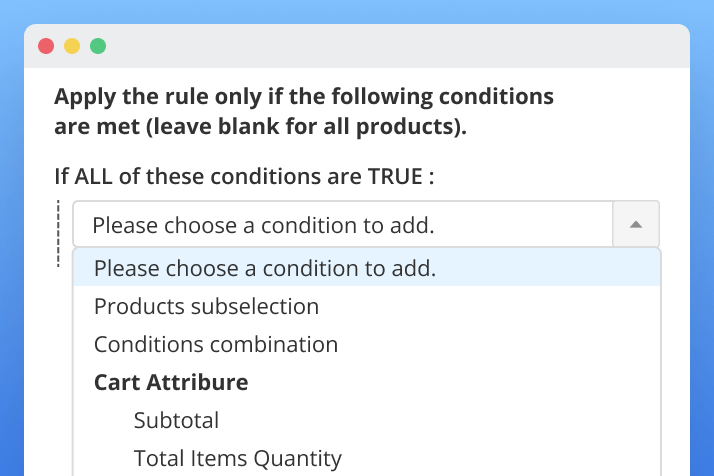Click the dashed condition tree line
The width and height of the screenshot is (714, 476).
pyautogui.click(x=59, y=233)
